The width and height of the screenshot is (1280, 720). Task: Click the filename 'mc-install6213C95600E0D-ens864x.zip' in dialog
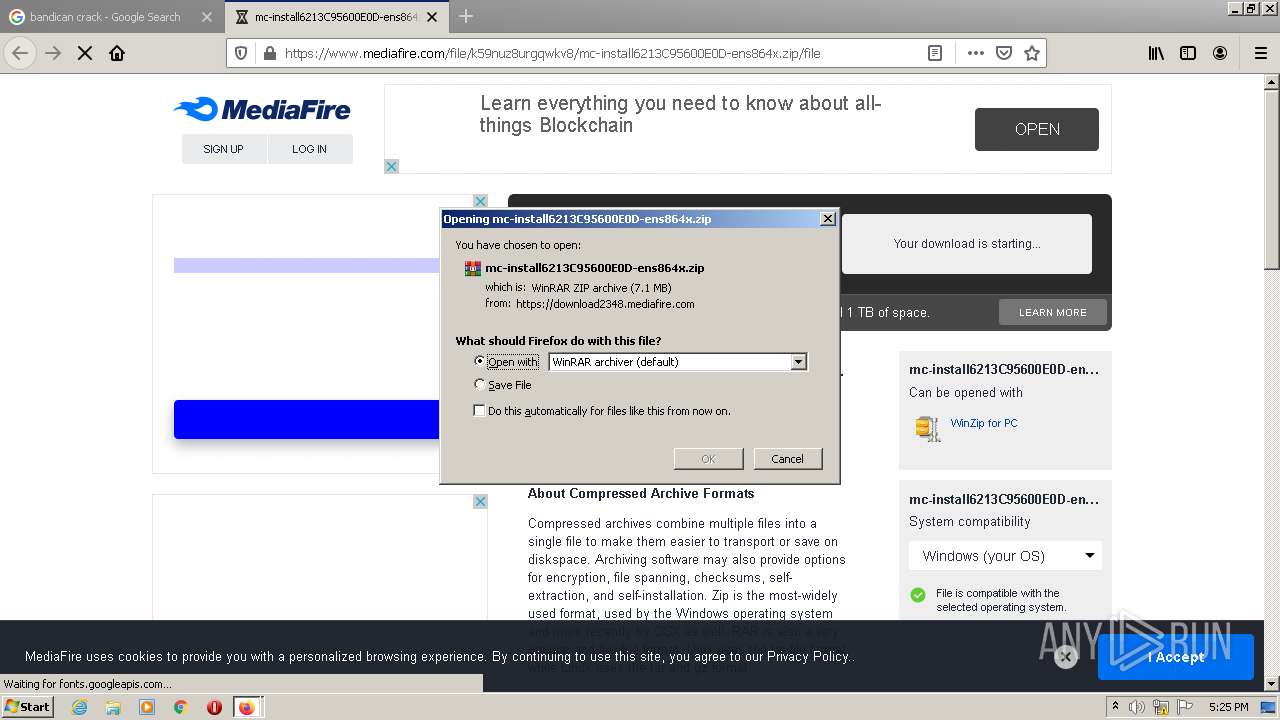595,268
